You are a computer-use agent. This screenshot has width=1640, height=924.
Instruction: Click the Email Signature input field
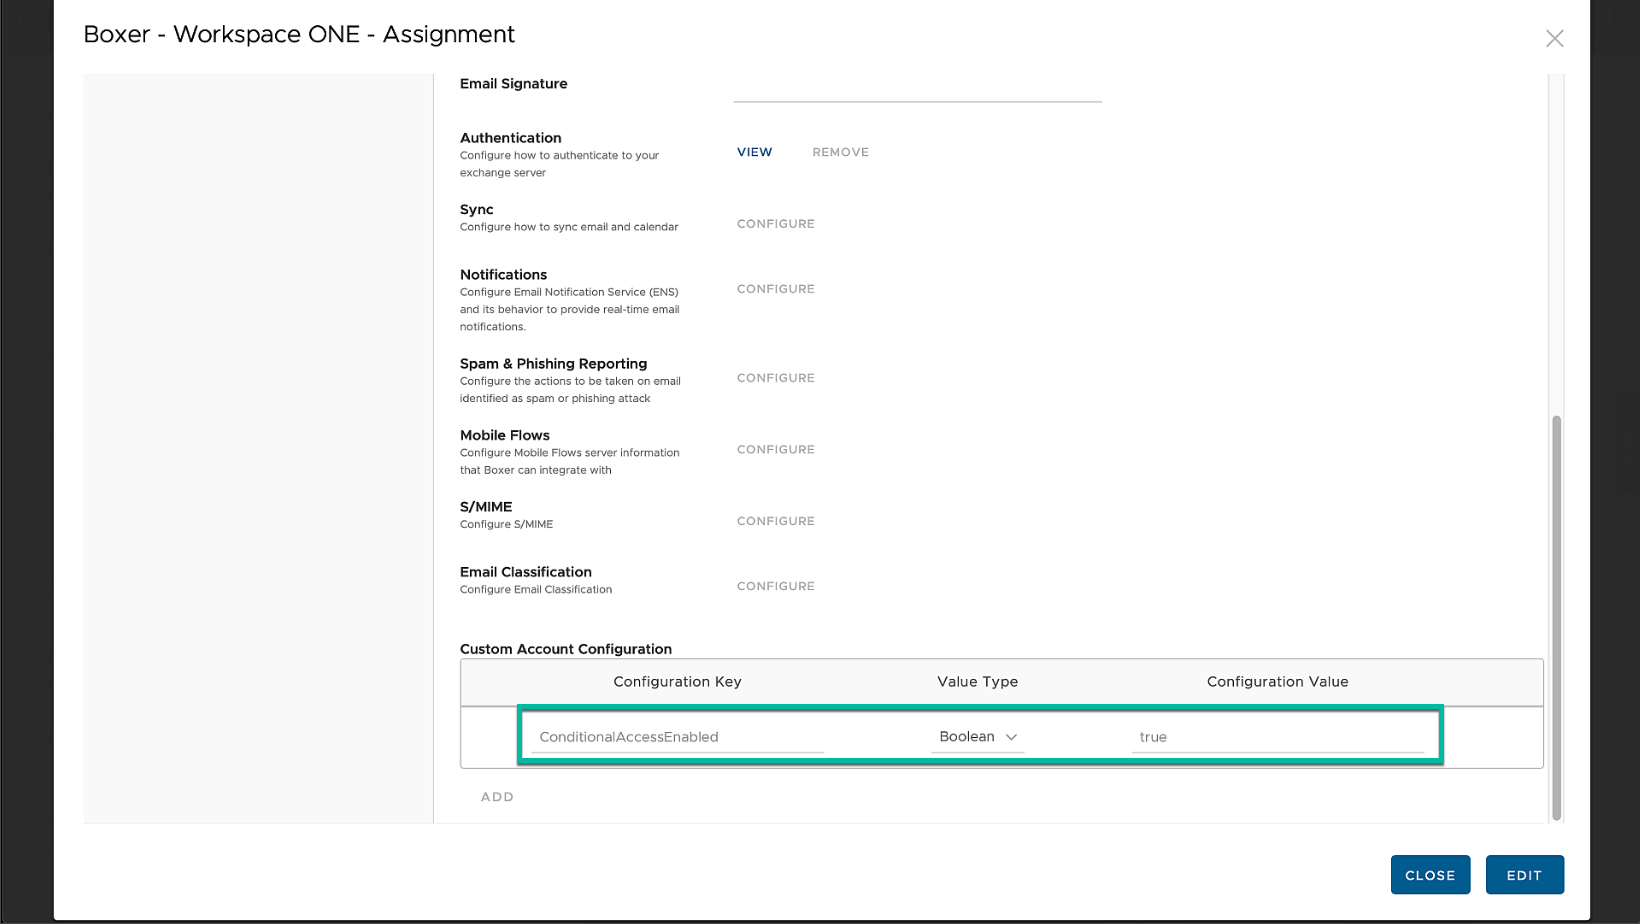click(916, 88)
